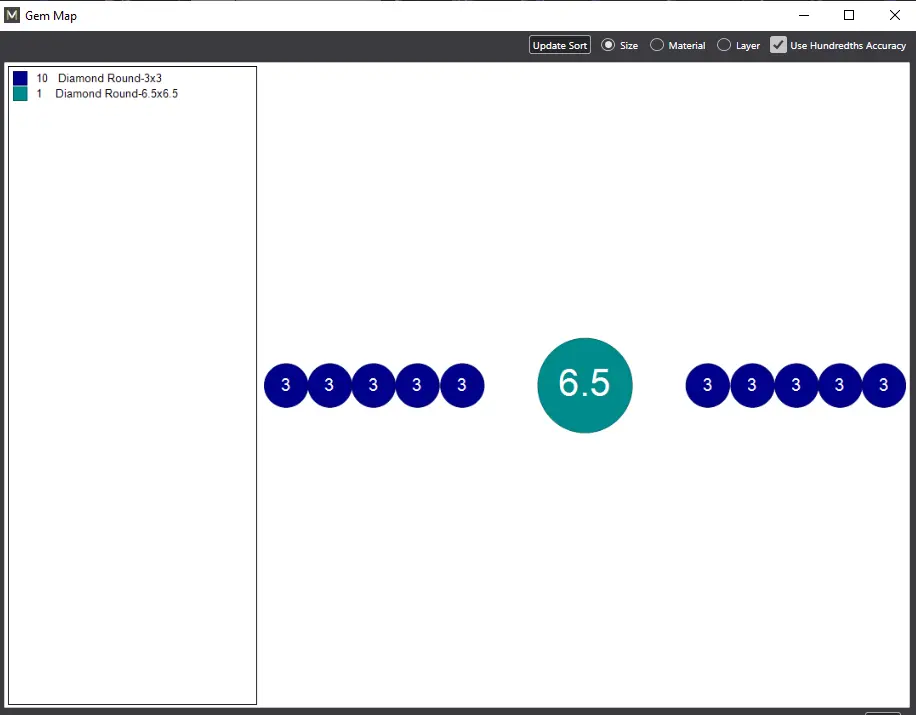Click the teal Diamond Round-6.5x6.5 swatch
The width and height of the screenshot is (916, 715).
click(x=20, y=93)
